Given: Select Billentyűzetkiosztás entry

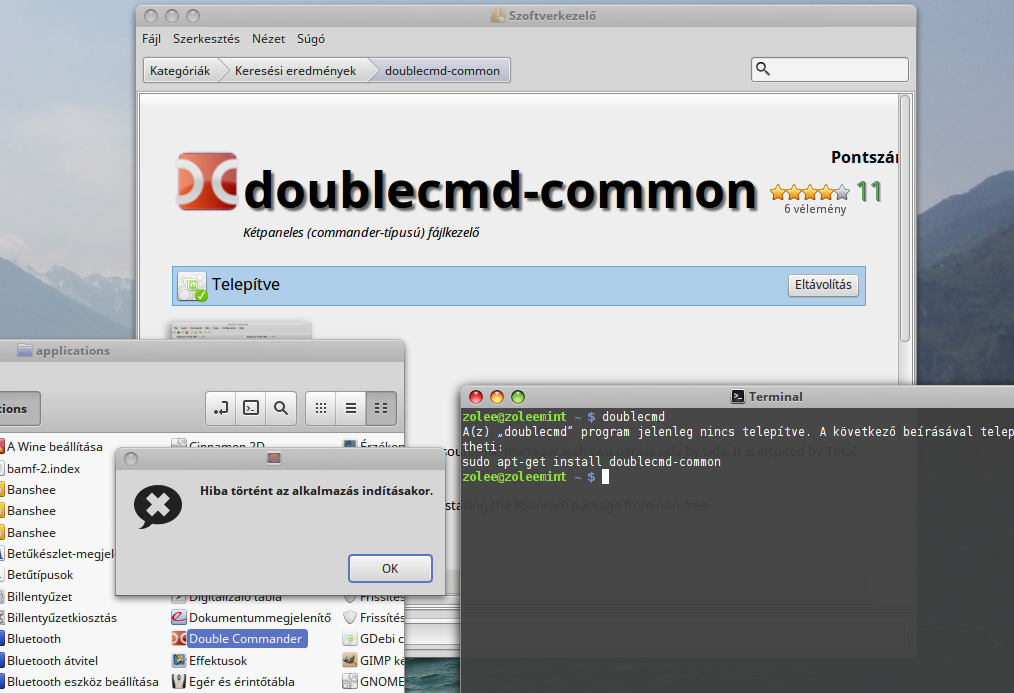Looking at the screenshot, I should click(x=61, y=617).
